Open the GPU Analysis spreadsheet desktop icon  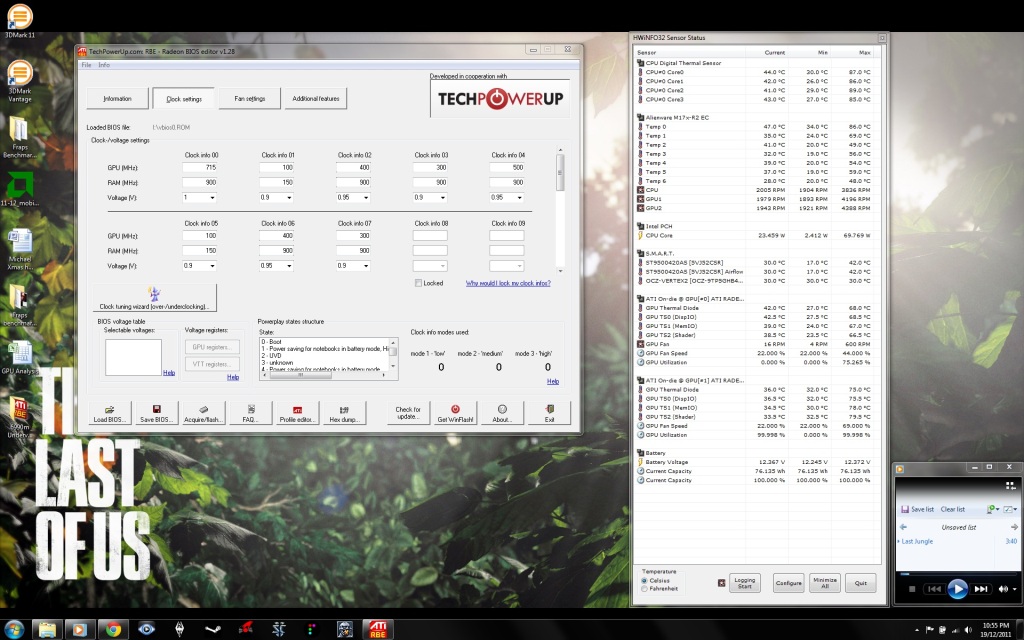point(20,358)
